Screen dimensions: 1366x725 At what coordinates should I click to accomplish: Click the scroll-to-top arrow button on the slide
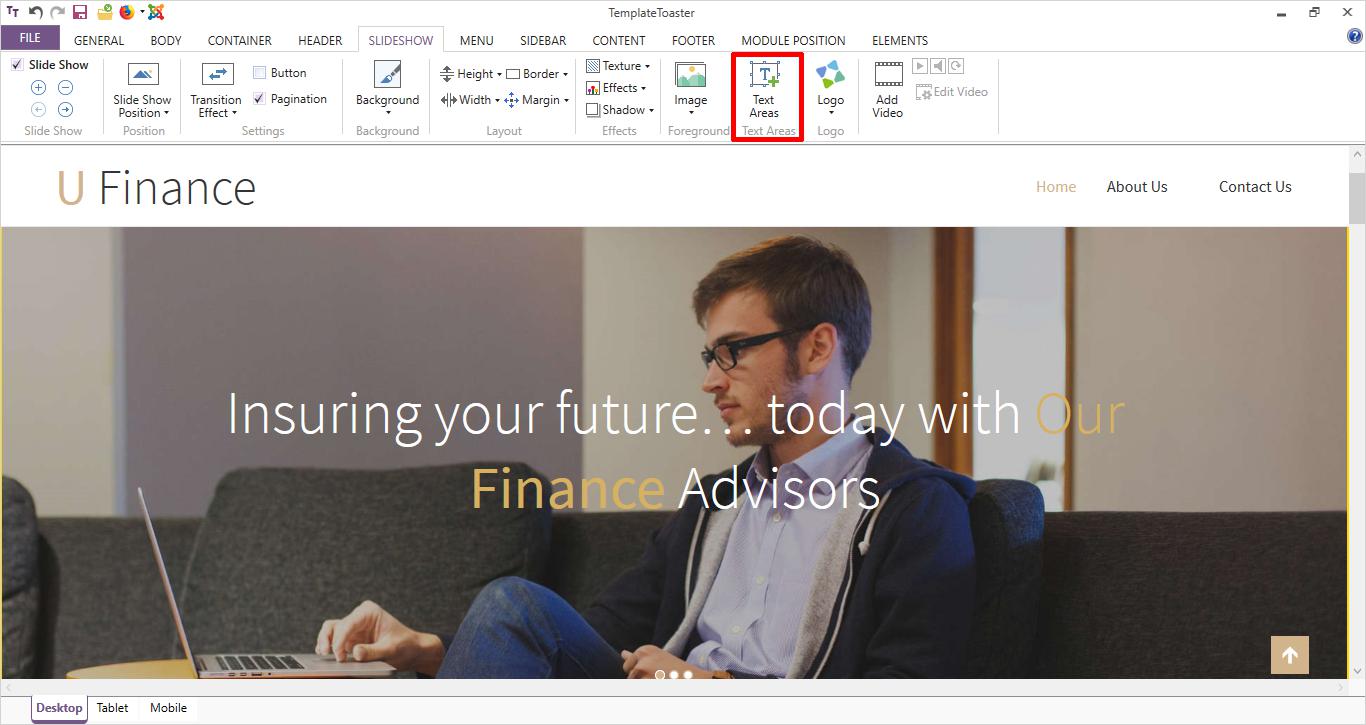(1289, 656)
